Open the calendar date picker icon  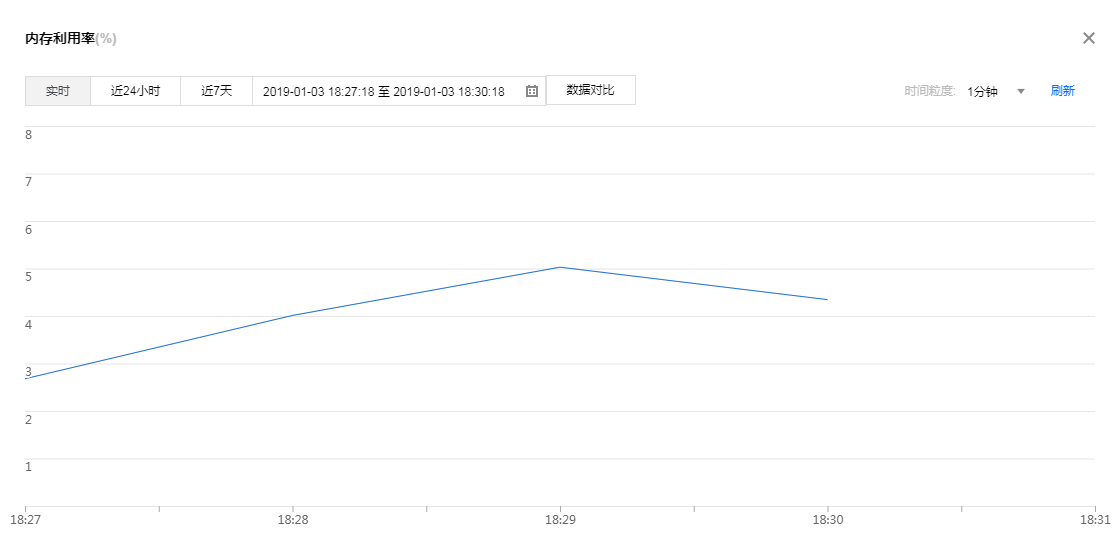pyautogui.click(x=532, y=91)
